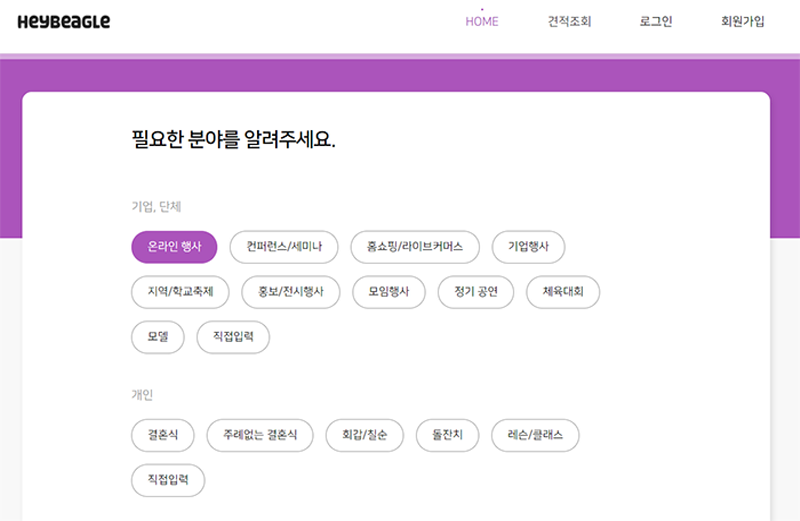800x521 pixels.
Task: Pick the 지역/학교축제 chip
Action: [180, 291]
